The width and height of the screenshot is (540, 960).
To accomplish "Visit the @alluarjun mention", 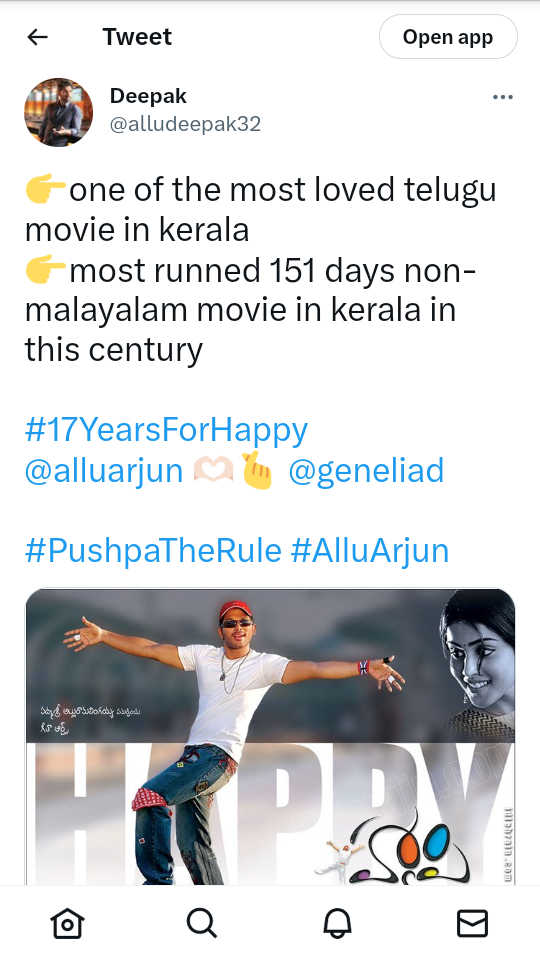I will [x=104, y=470].
